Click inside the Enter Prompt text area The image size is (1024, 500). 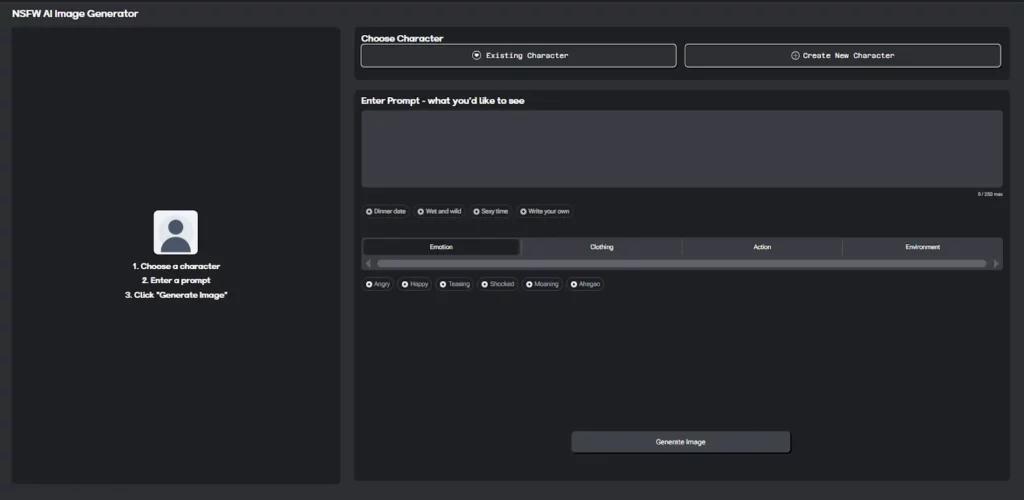[681, 148]
